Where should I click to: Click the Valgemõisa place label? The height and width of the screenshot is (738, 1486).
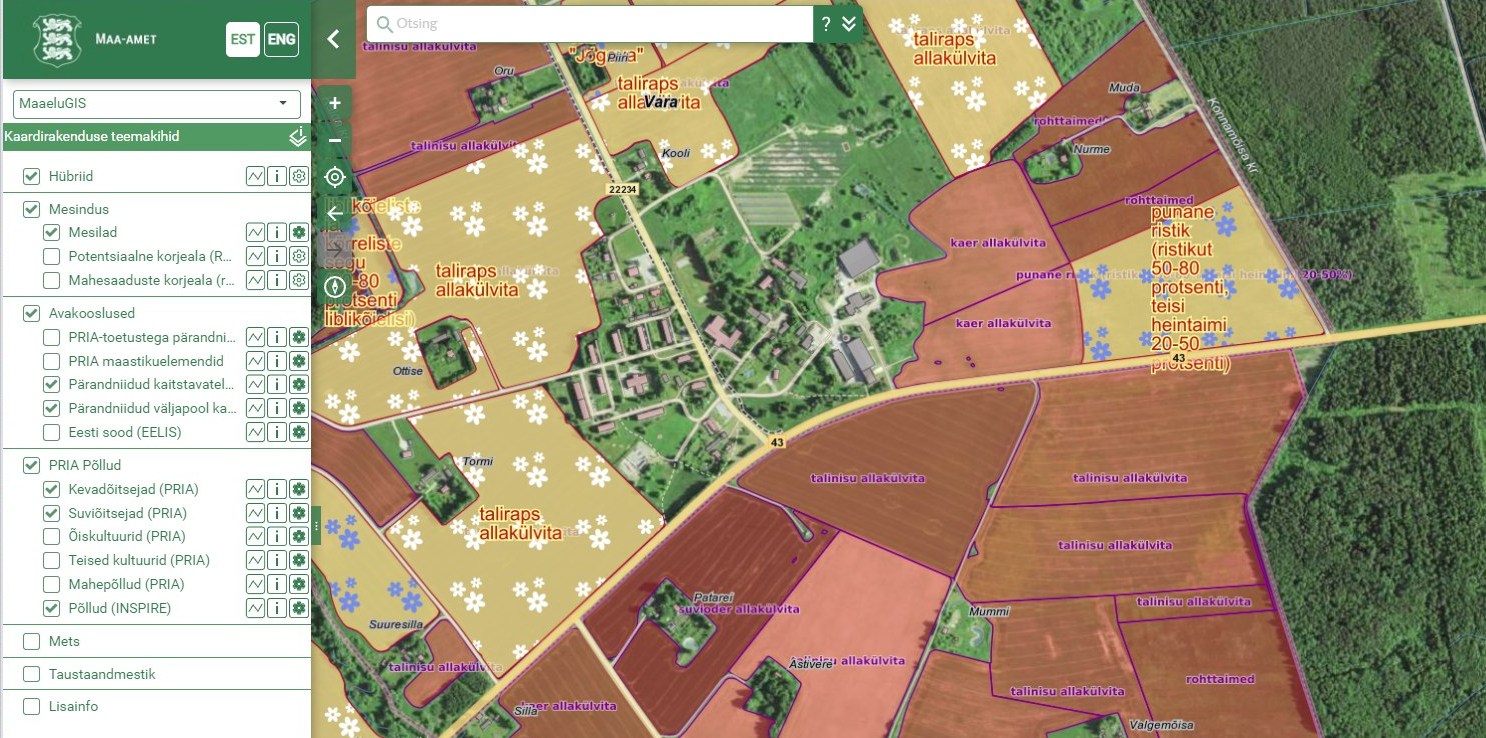click(x=1162, y=726)
